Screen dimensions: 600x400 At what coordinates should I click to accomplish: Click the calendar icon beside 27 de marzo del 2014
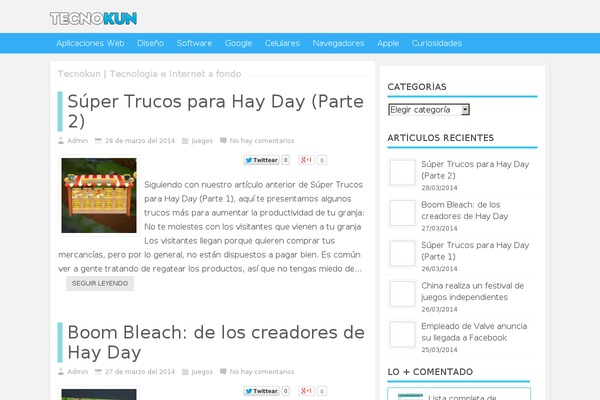pos(98,372)
